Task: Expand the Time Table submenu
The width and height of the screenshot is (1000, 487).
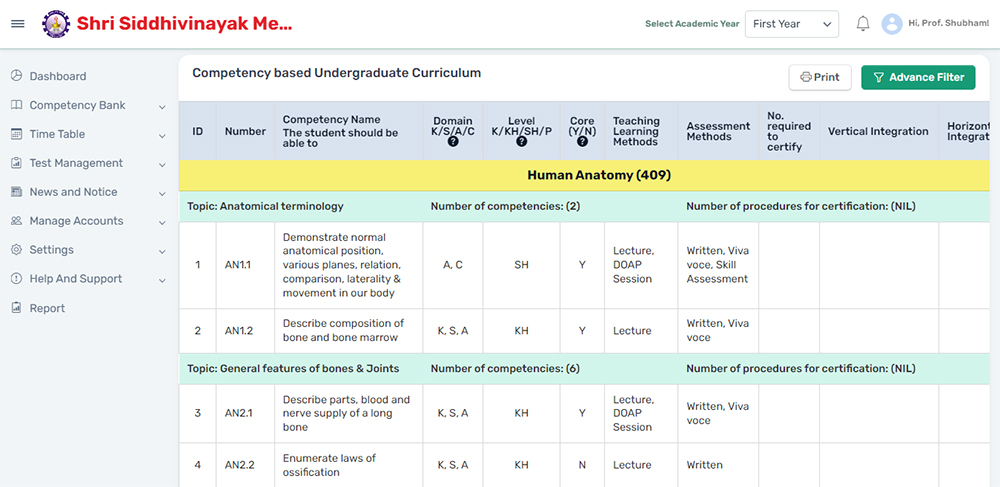Action: 88,134
